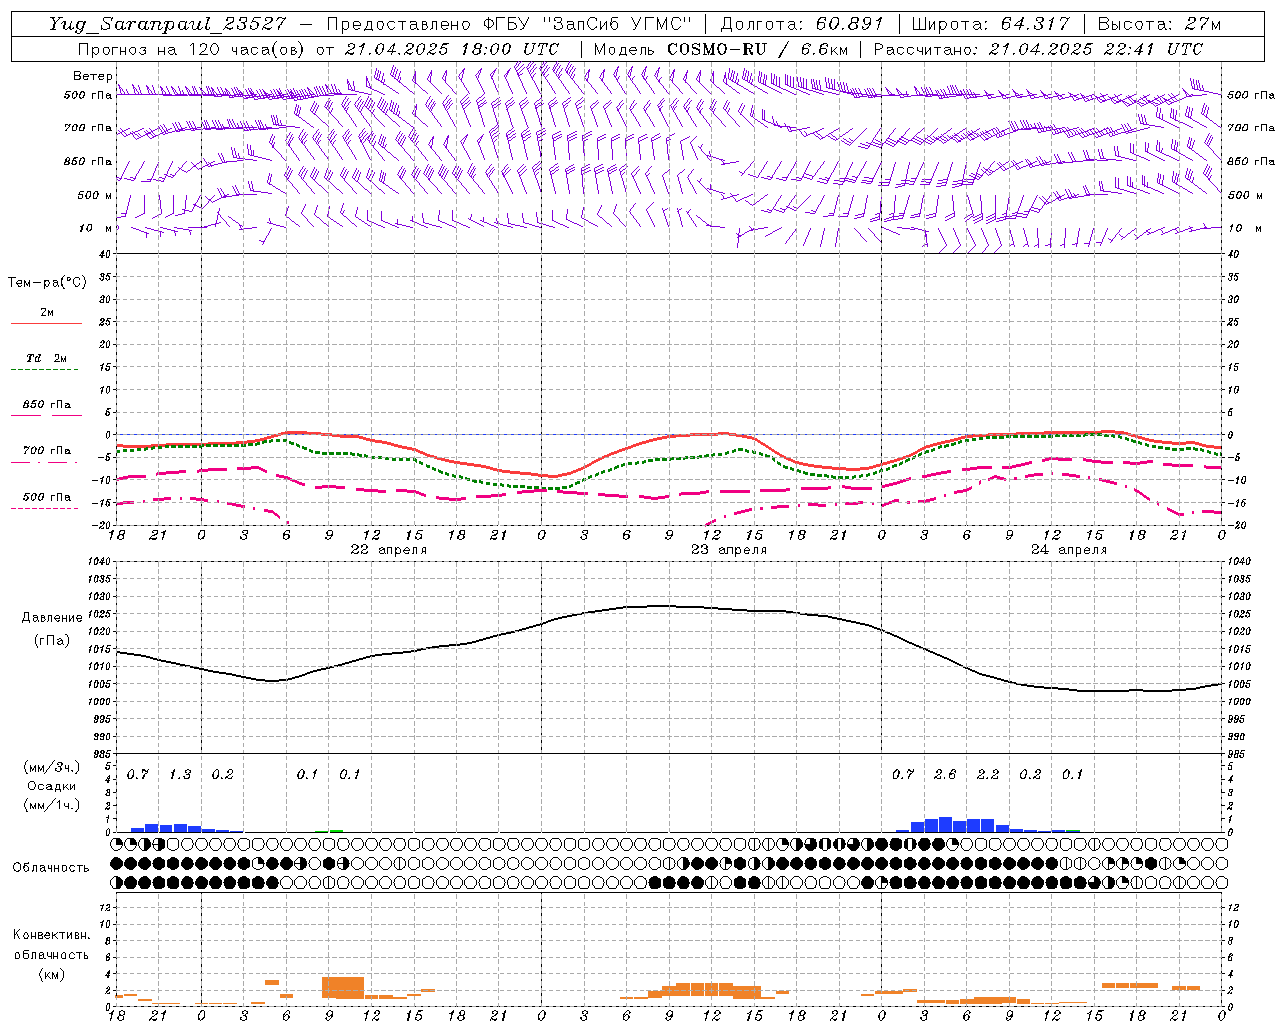Viewport: 1280px width, 1024px height.
Task: Click the "700 гПа" entry in temperature legend
Action: [47, 451]
